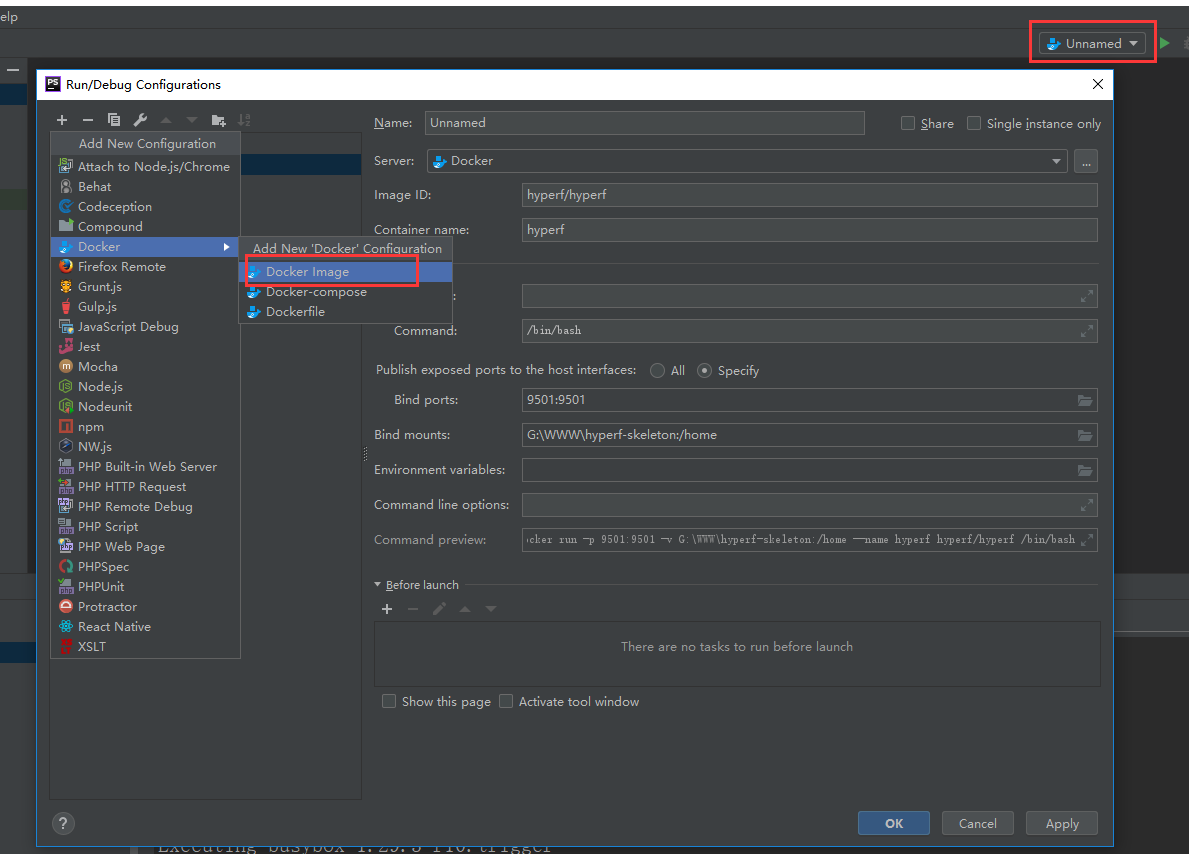Enable the Share checkbox

[908, 123]
